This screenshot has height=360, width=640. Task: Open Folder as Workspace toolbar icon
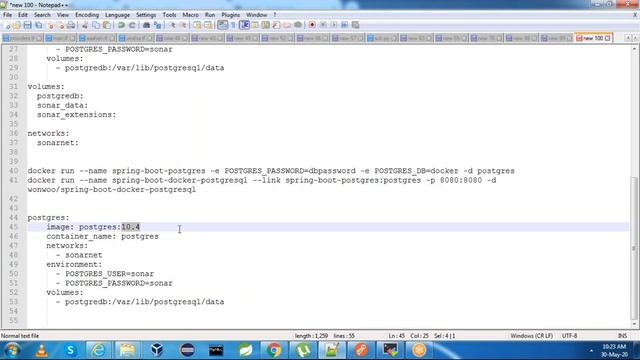[x=287, y=25]
